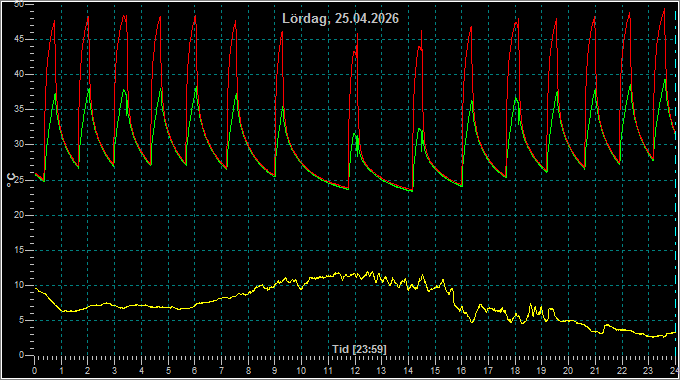Click the 20 degree y-axis label
This screenshot has height=380, width=680.
coord(19,215)
